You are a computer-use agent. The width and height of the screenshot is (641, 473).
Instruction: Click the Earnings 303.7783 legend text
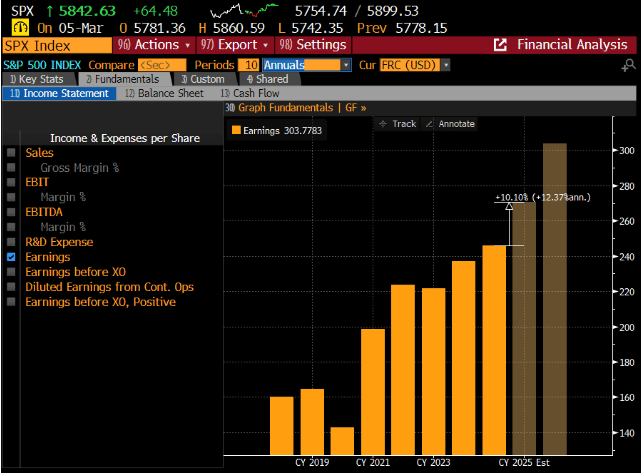282,130
